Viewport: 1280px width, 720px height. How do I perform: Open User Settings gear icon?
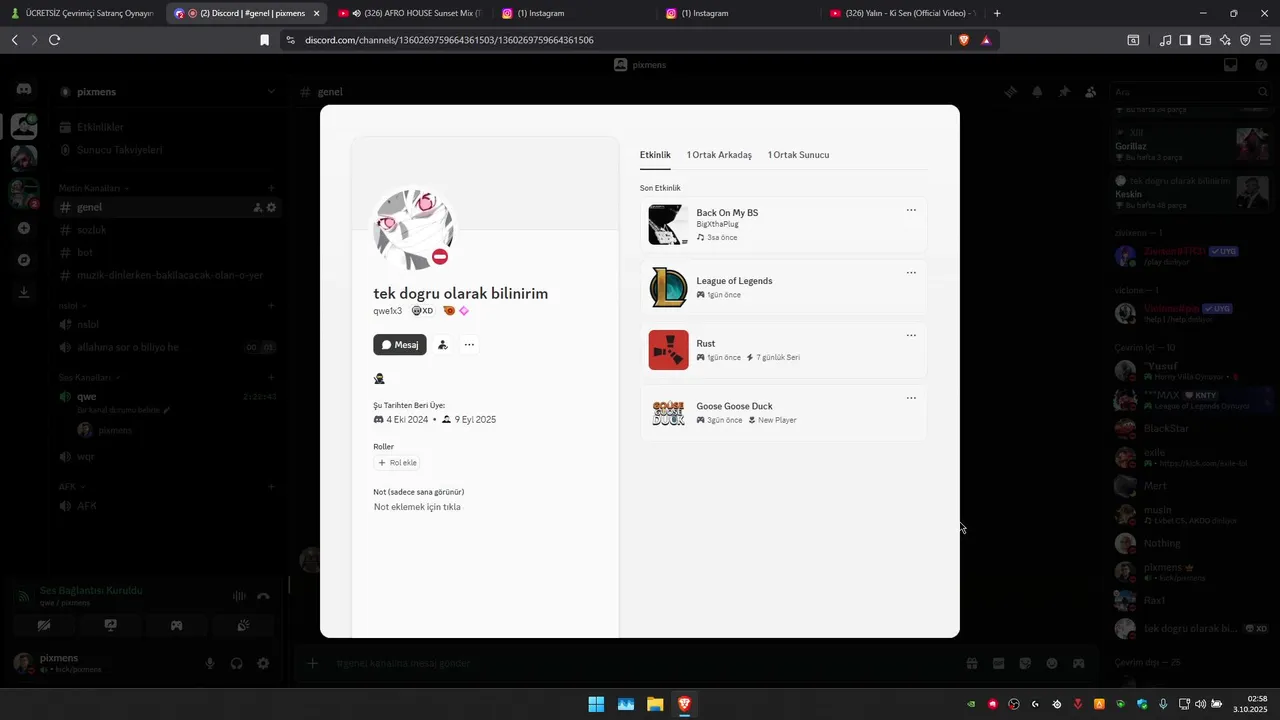[263, 663]
